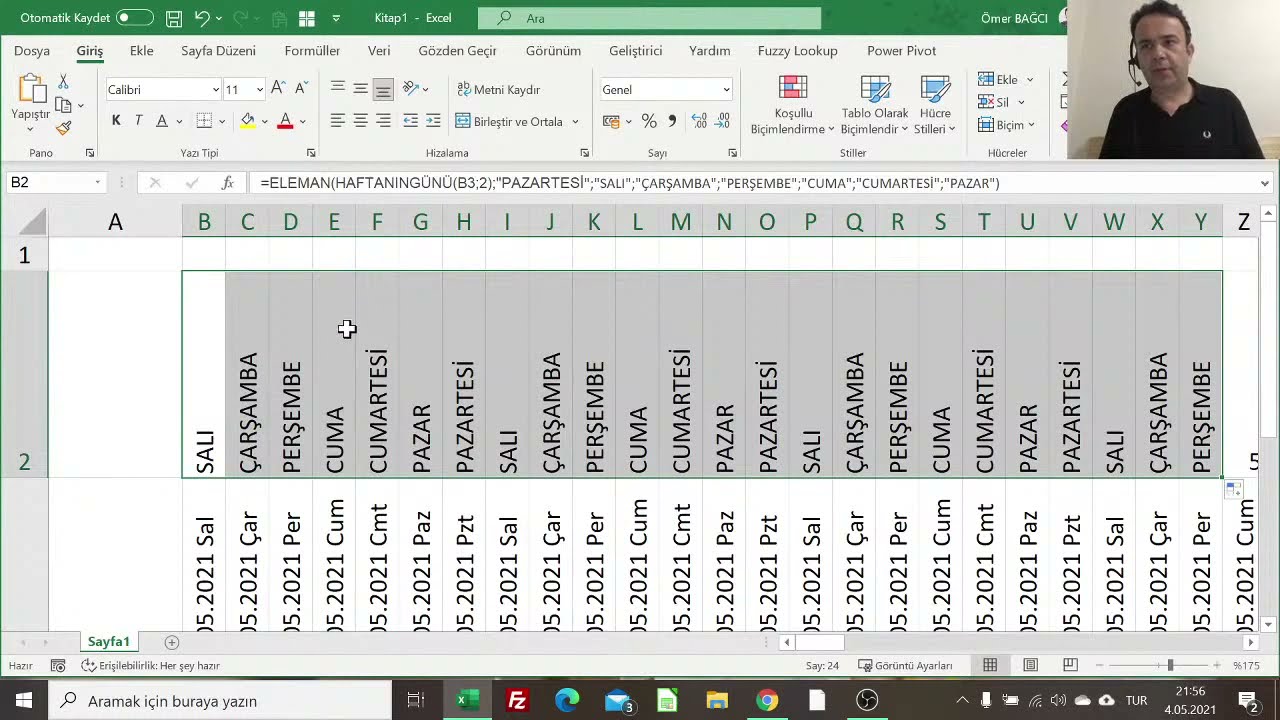Click the Format Painter brush icon
This screenshot has width=1280, height=720.
click(63, 128)
